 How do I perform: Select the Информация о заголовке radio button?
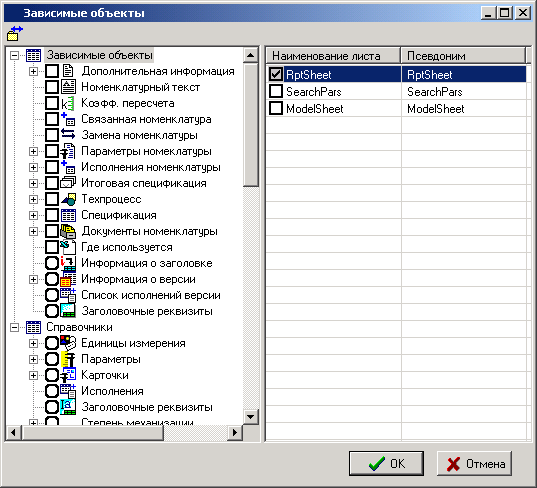[52, 263]
